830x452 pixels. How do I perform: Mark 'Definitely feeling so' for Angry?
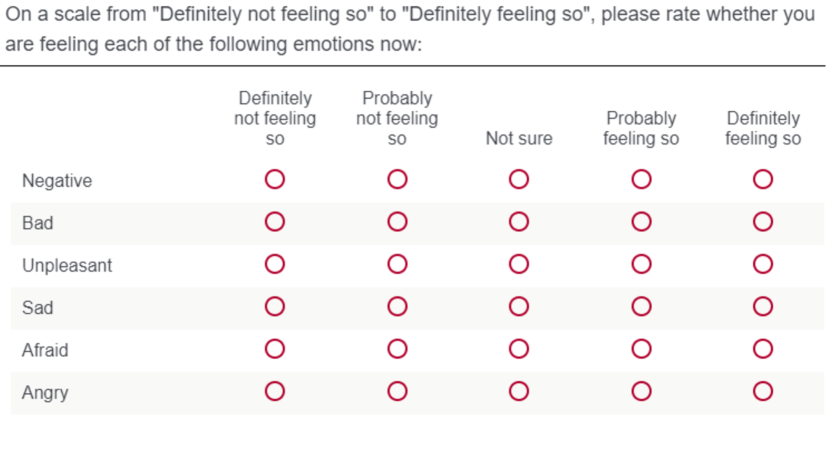pos(763,392)
